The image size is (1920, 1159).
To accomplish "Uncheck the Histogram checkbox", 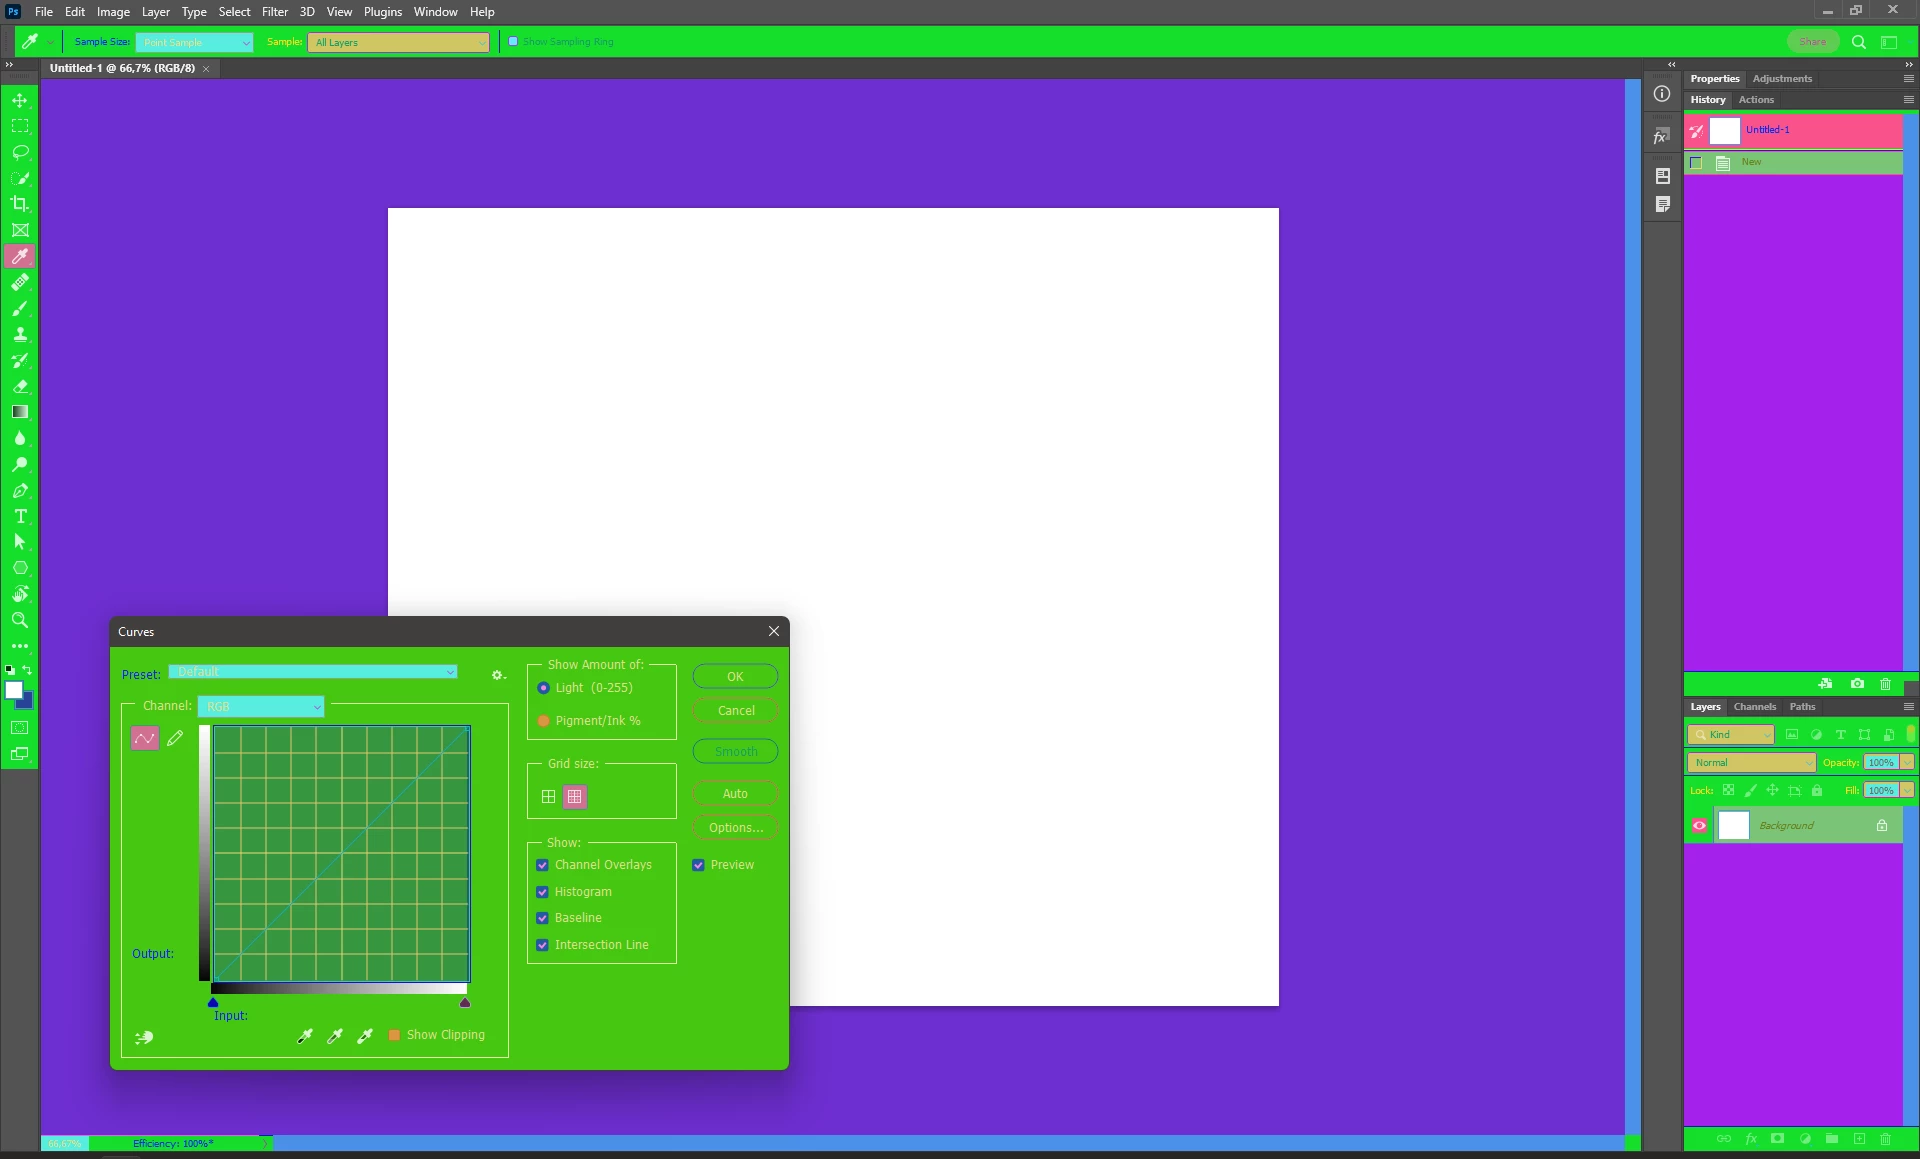I will pyautogui.click(x=542, y=892).
